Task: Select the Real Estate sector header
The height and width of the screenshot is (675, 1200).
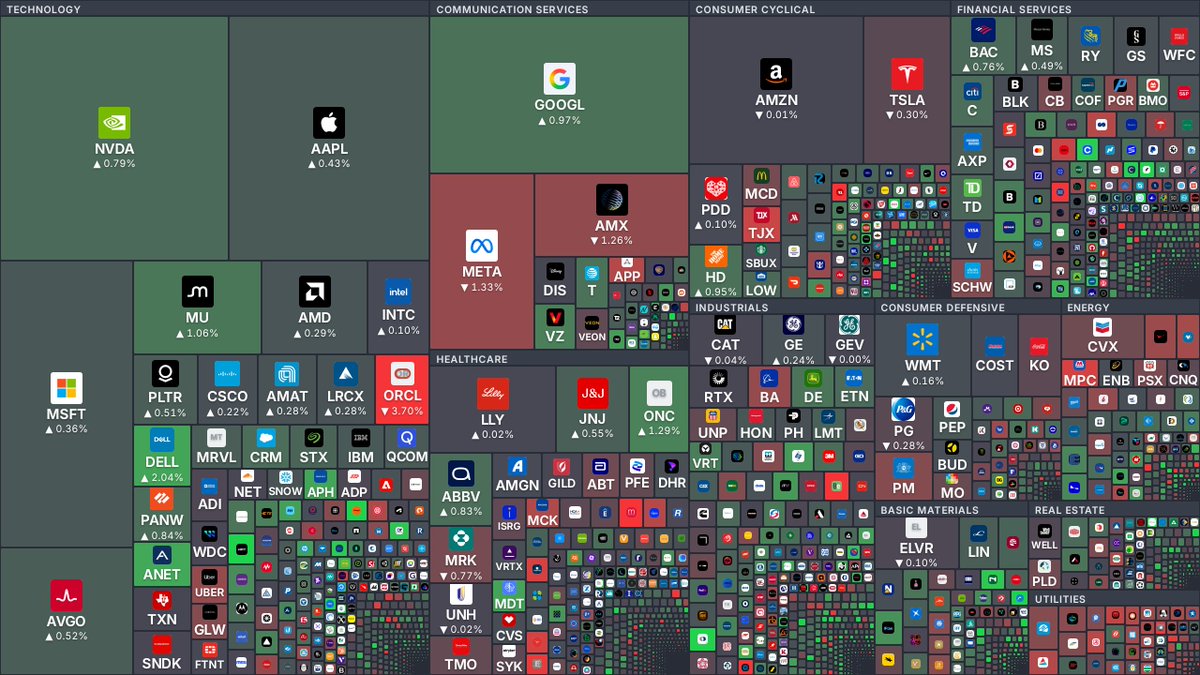Action: click(x=1070, y=510)
